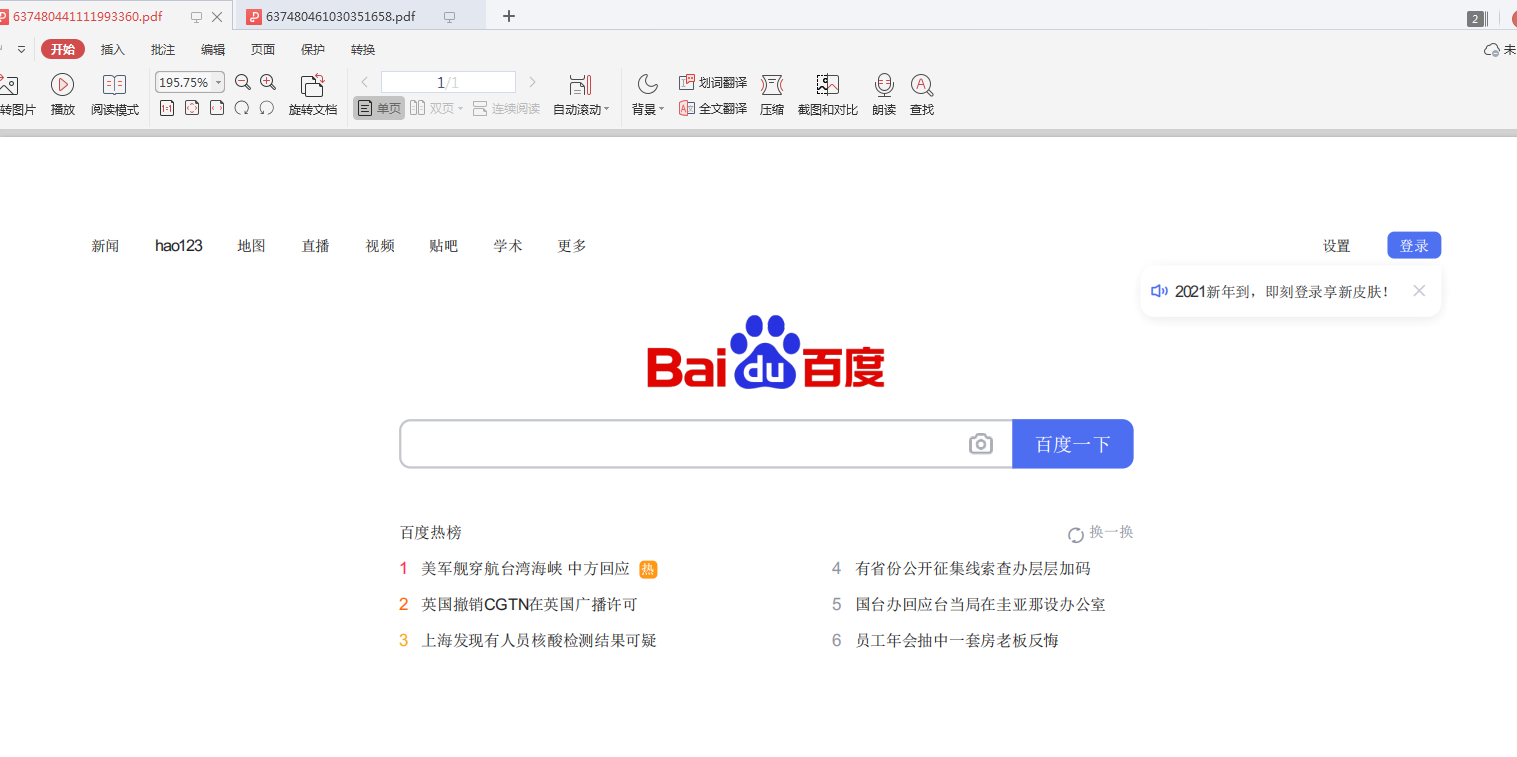
Task: Go to the previous page arrow
Action: coord(365,82)
